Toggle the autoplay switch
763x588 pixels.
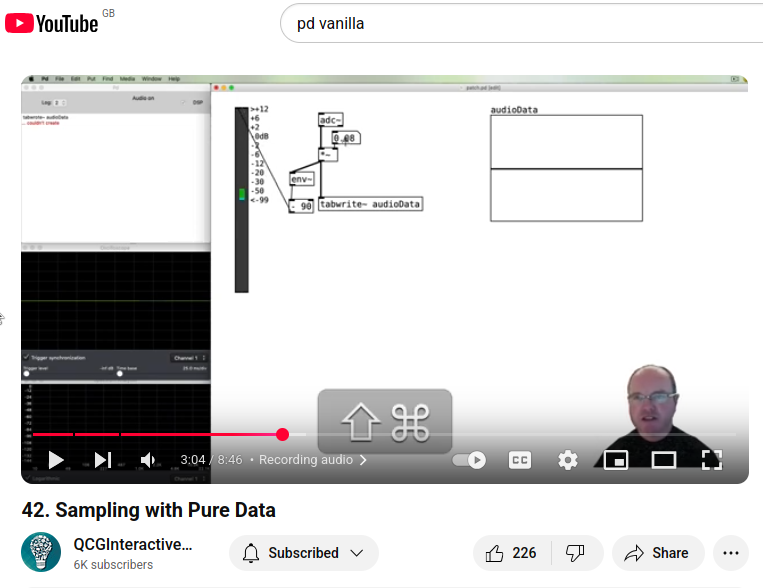pos(469,460)
